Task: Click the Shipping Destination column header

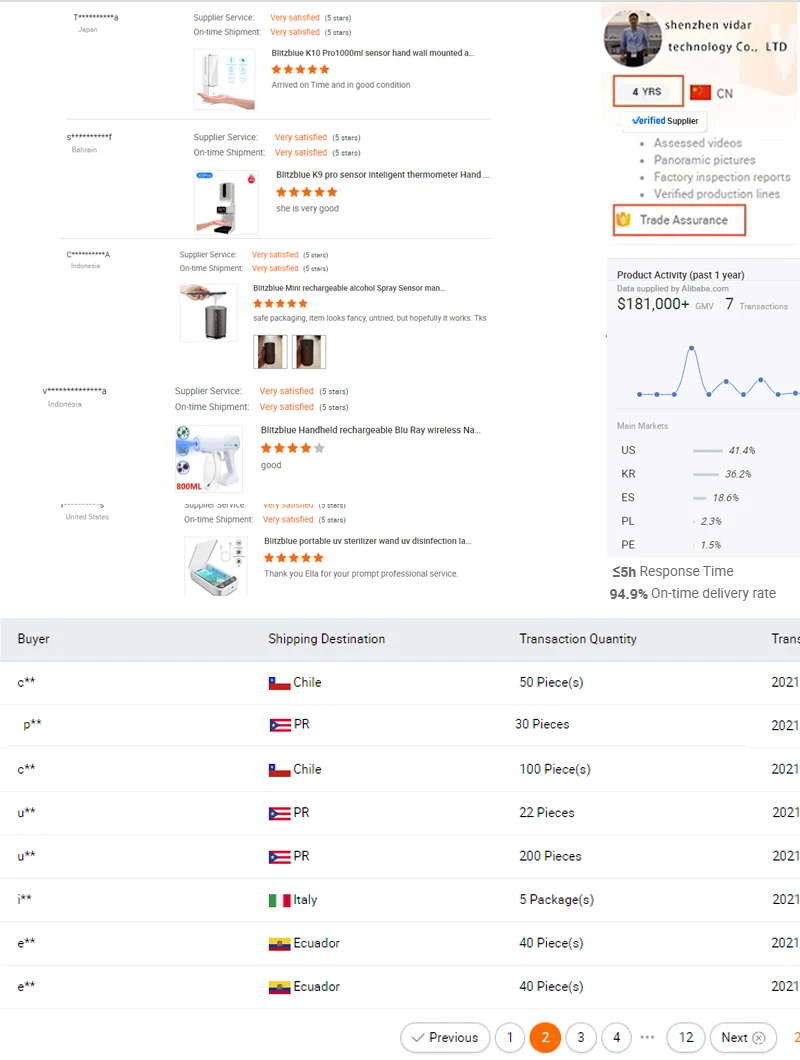Action: [326, 639]
